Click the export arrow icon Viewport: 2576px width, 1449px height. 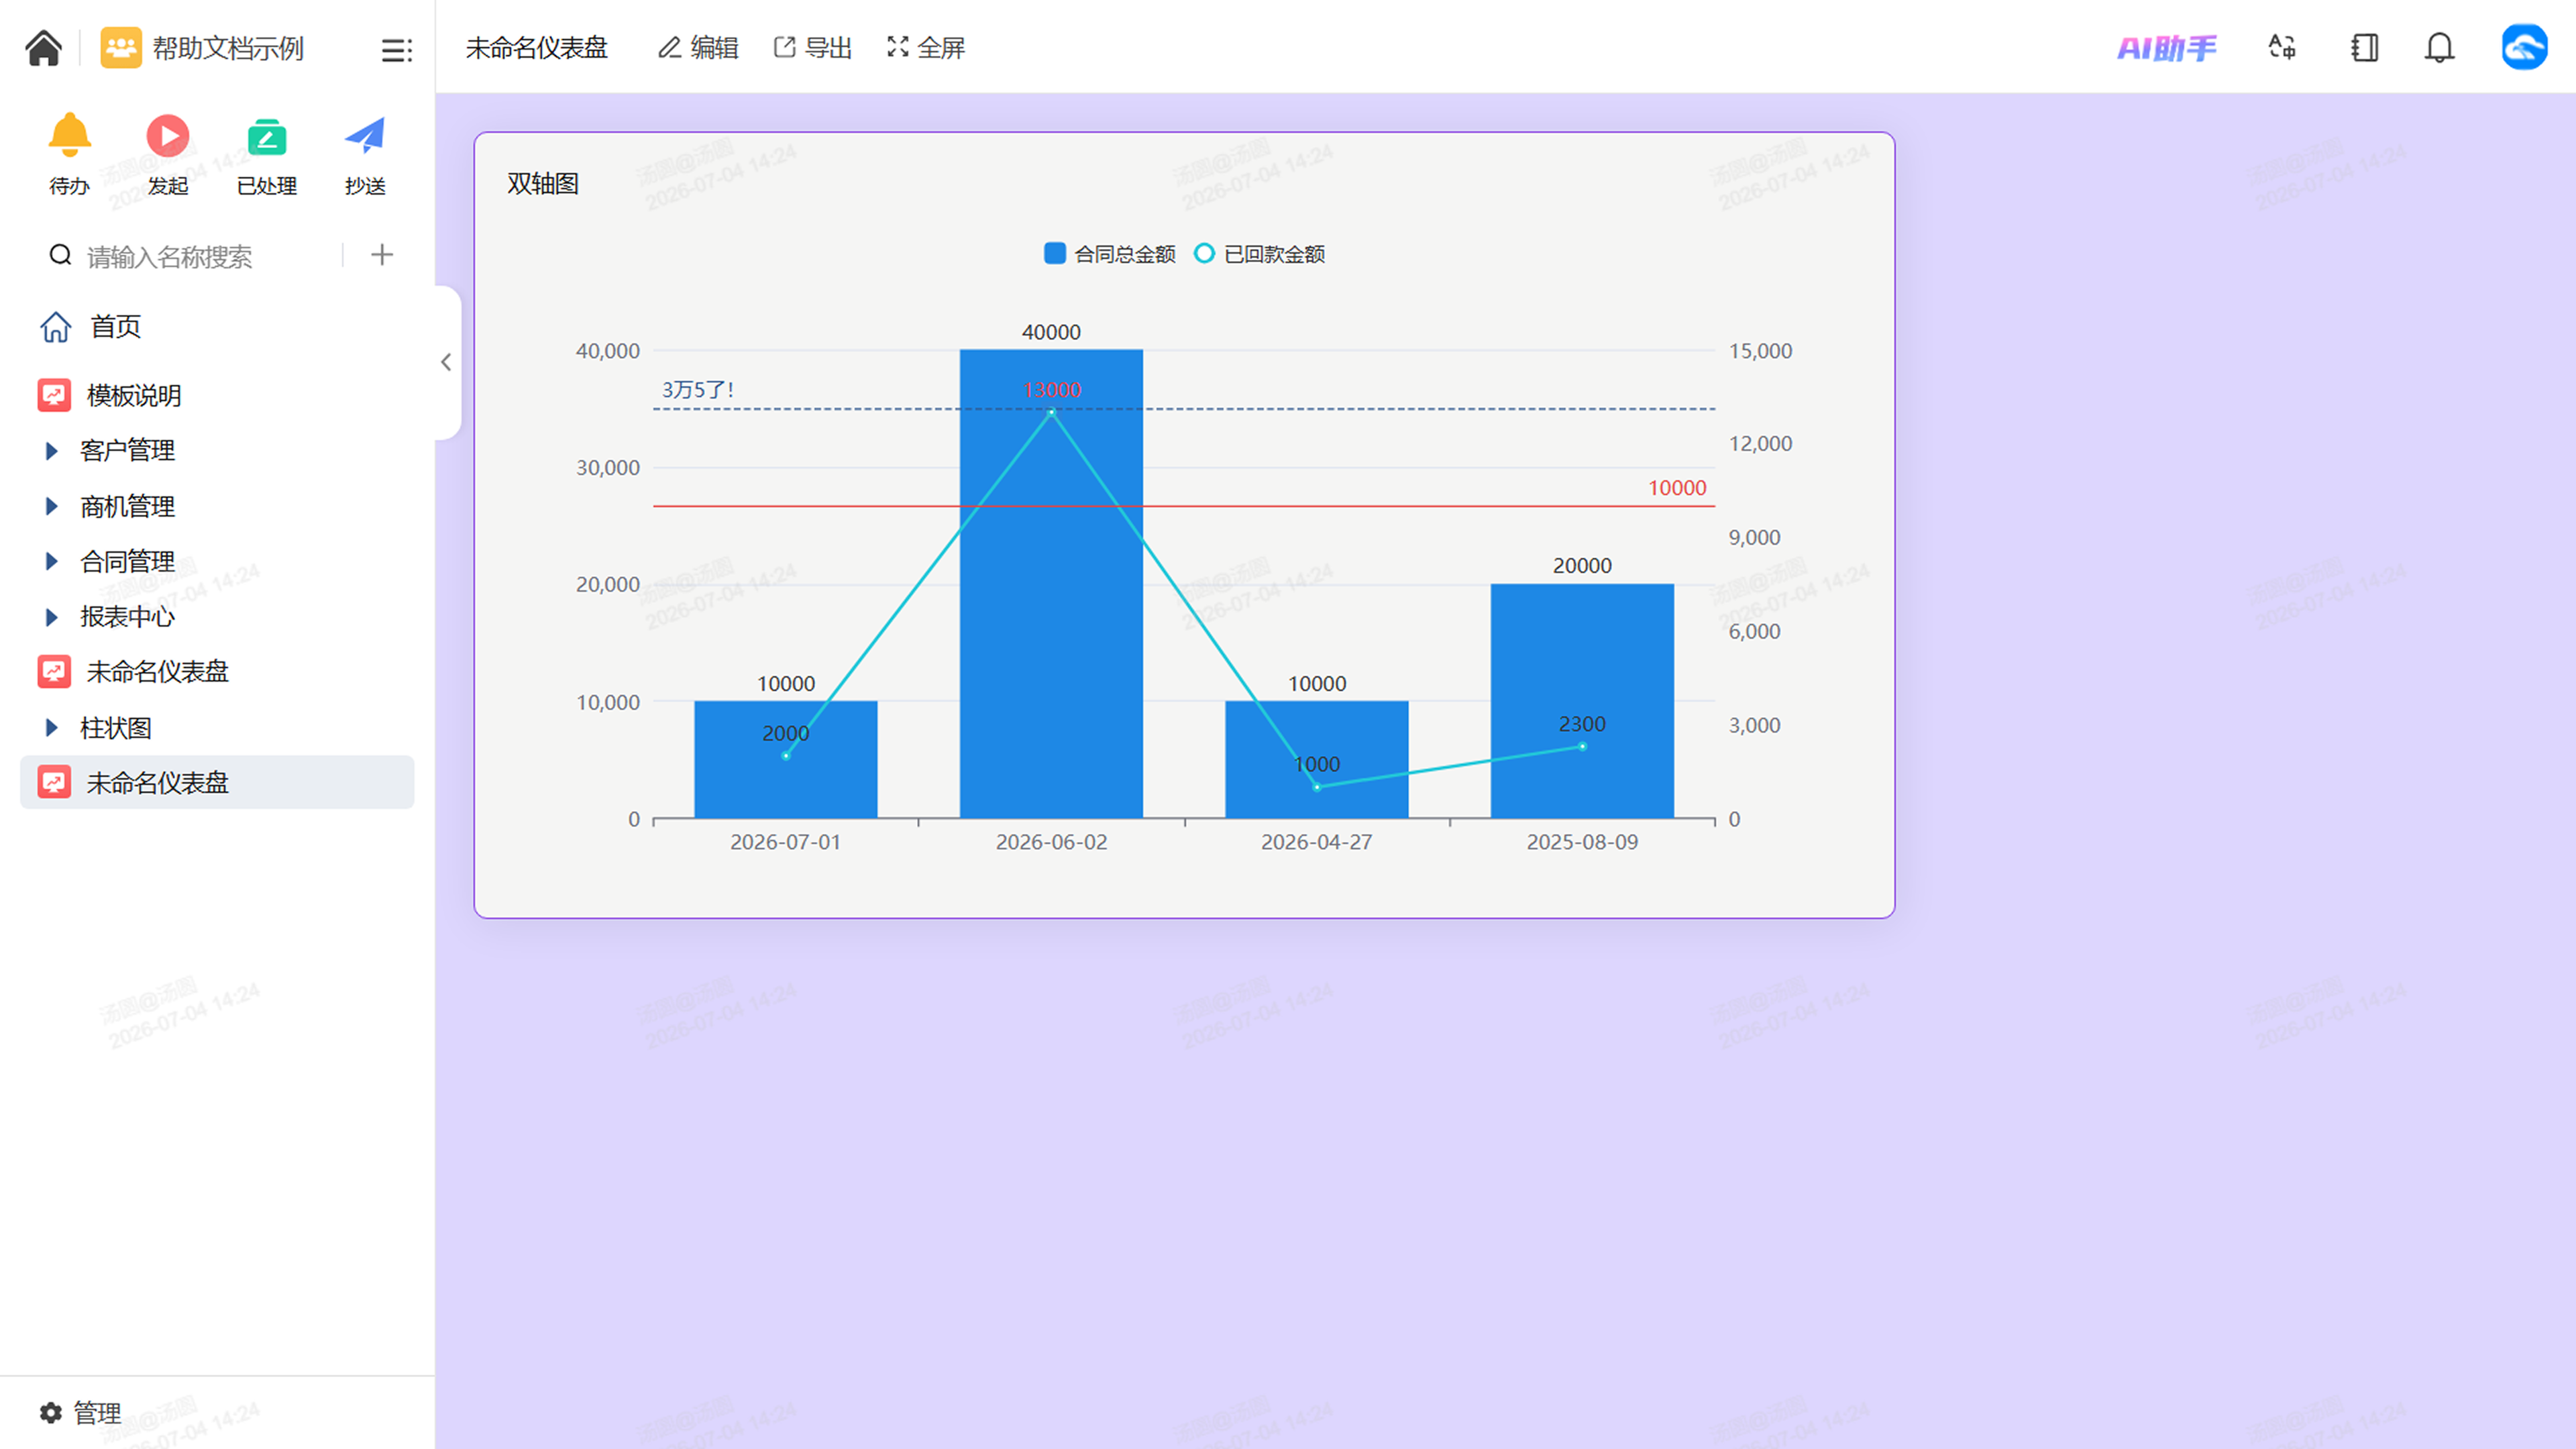[785, 47]
